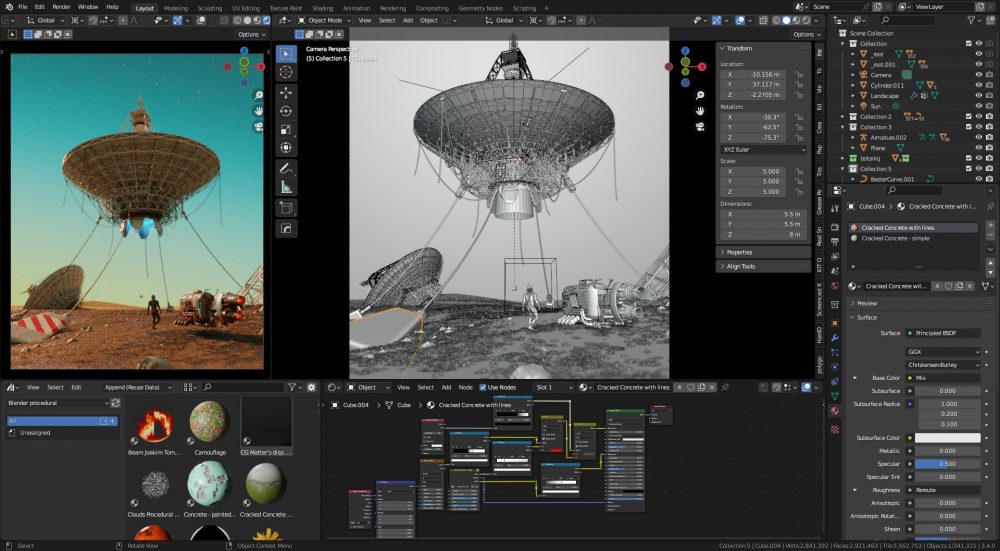1000x551 pixels.
Task: Select the Unassigned catalog in asset browser
Action: [62, 432]
